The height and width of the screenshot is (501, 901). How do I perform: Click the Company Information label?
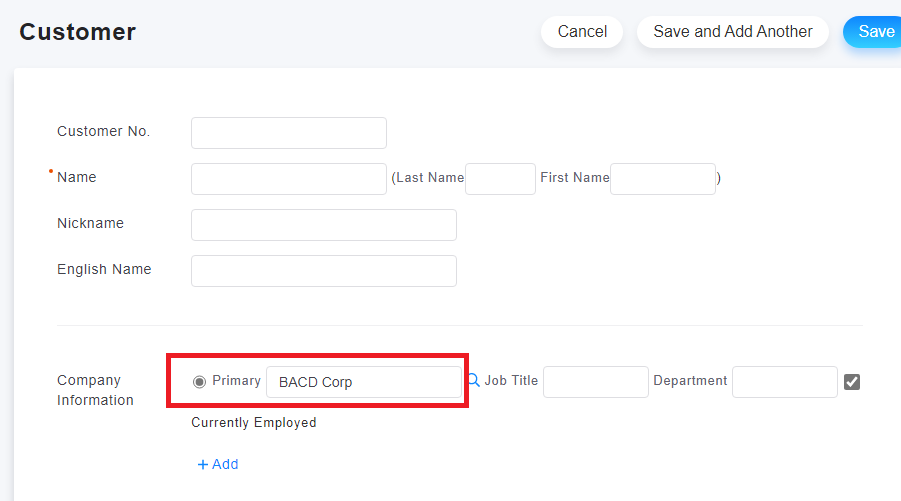pos(95,390)
